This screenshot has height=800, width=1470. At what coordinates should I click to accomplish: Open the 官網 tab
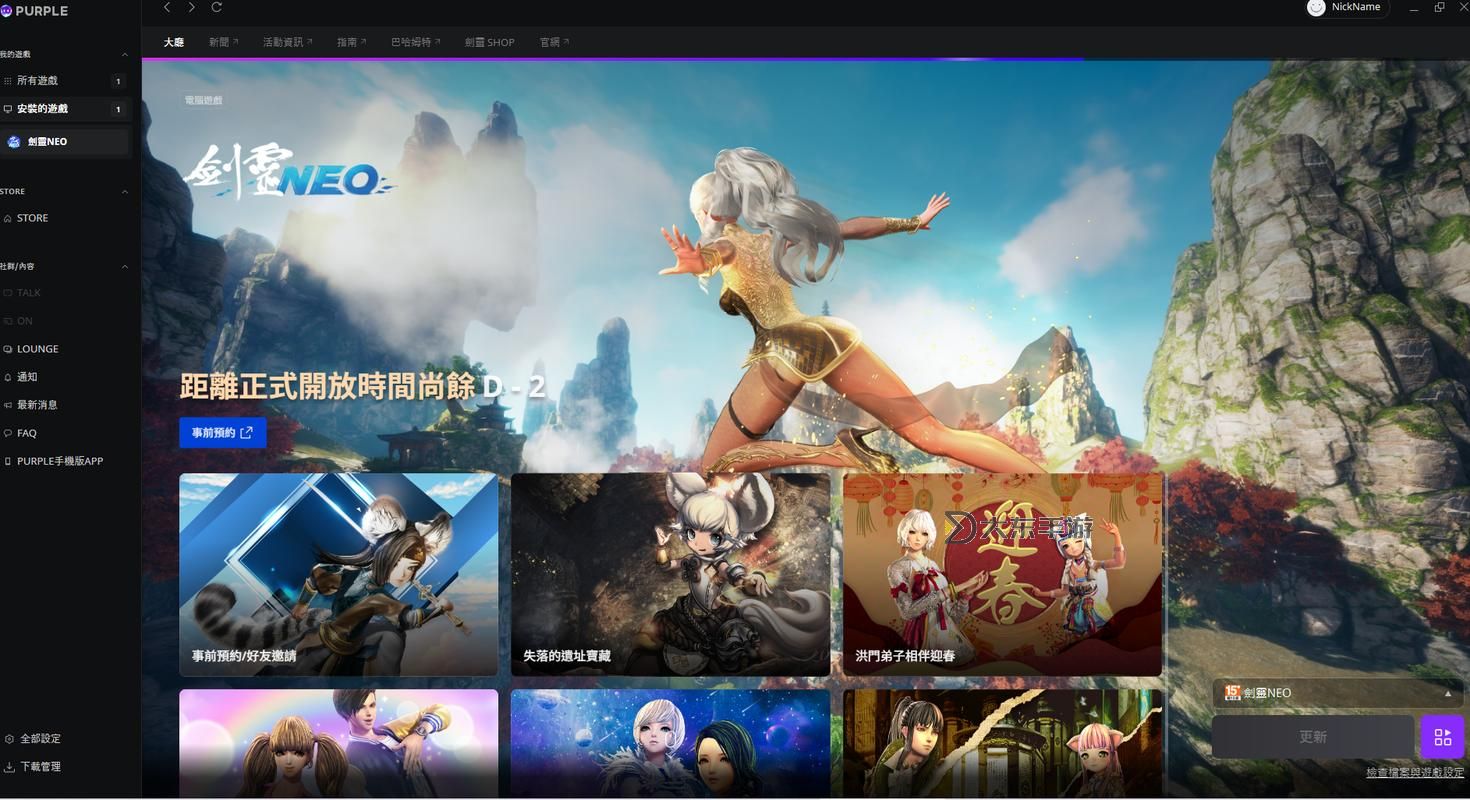point(554,42)
